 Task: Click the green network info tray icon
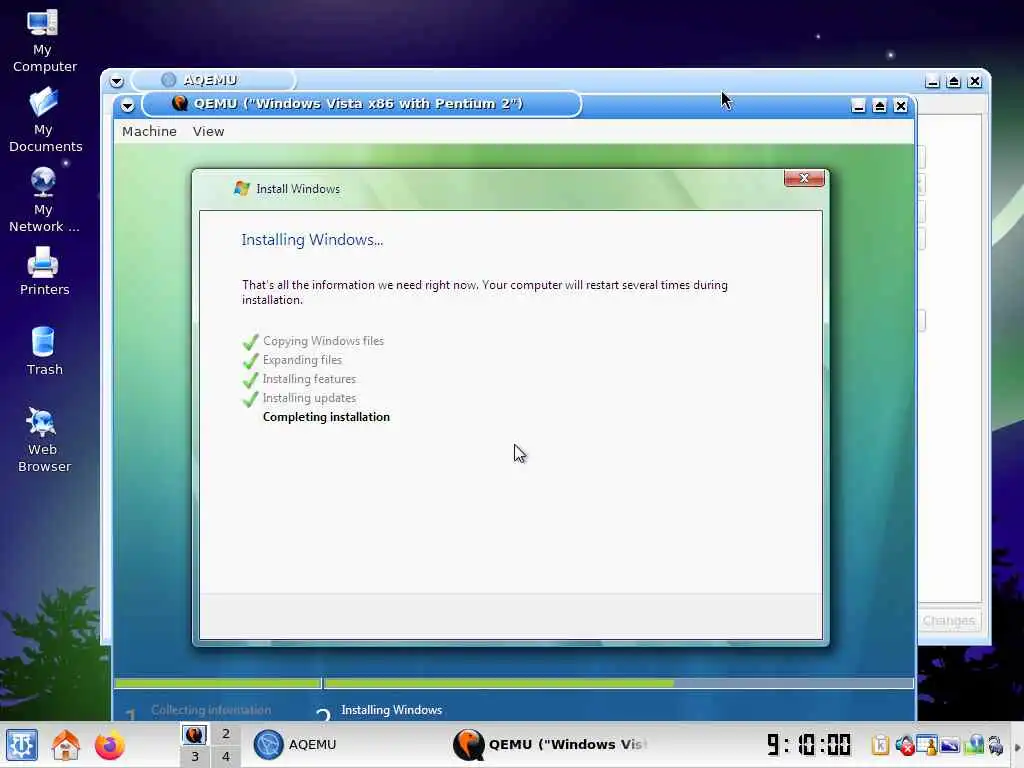(x=974, y=744)
